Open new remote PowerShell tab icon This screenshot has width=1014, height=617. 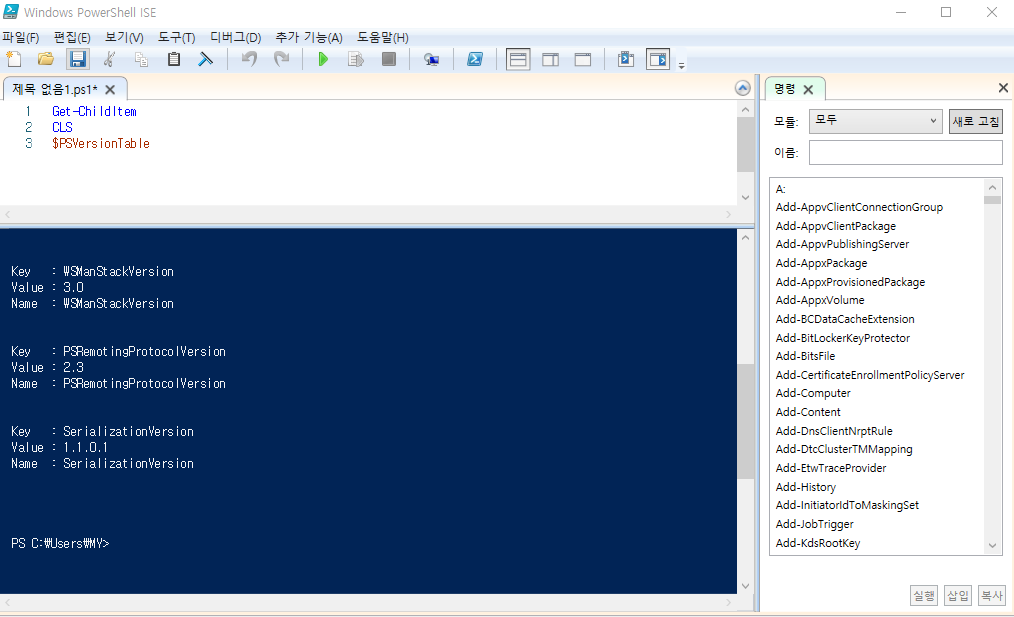tap(431, 60)
